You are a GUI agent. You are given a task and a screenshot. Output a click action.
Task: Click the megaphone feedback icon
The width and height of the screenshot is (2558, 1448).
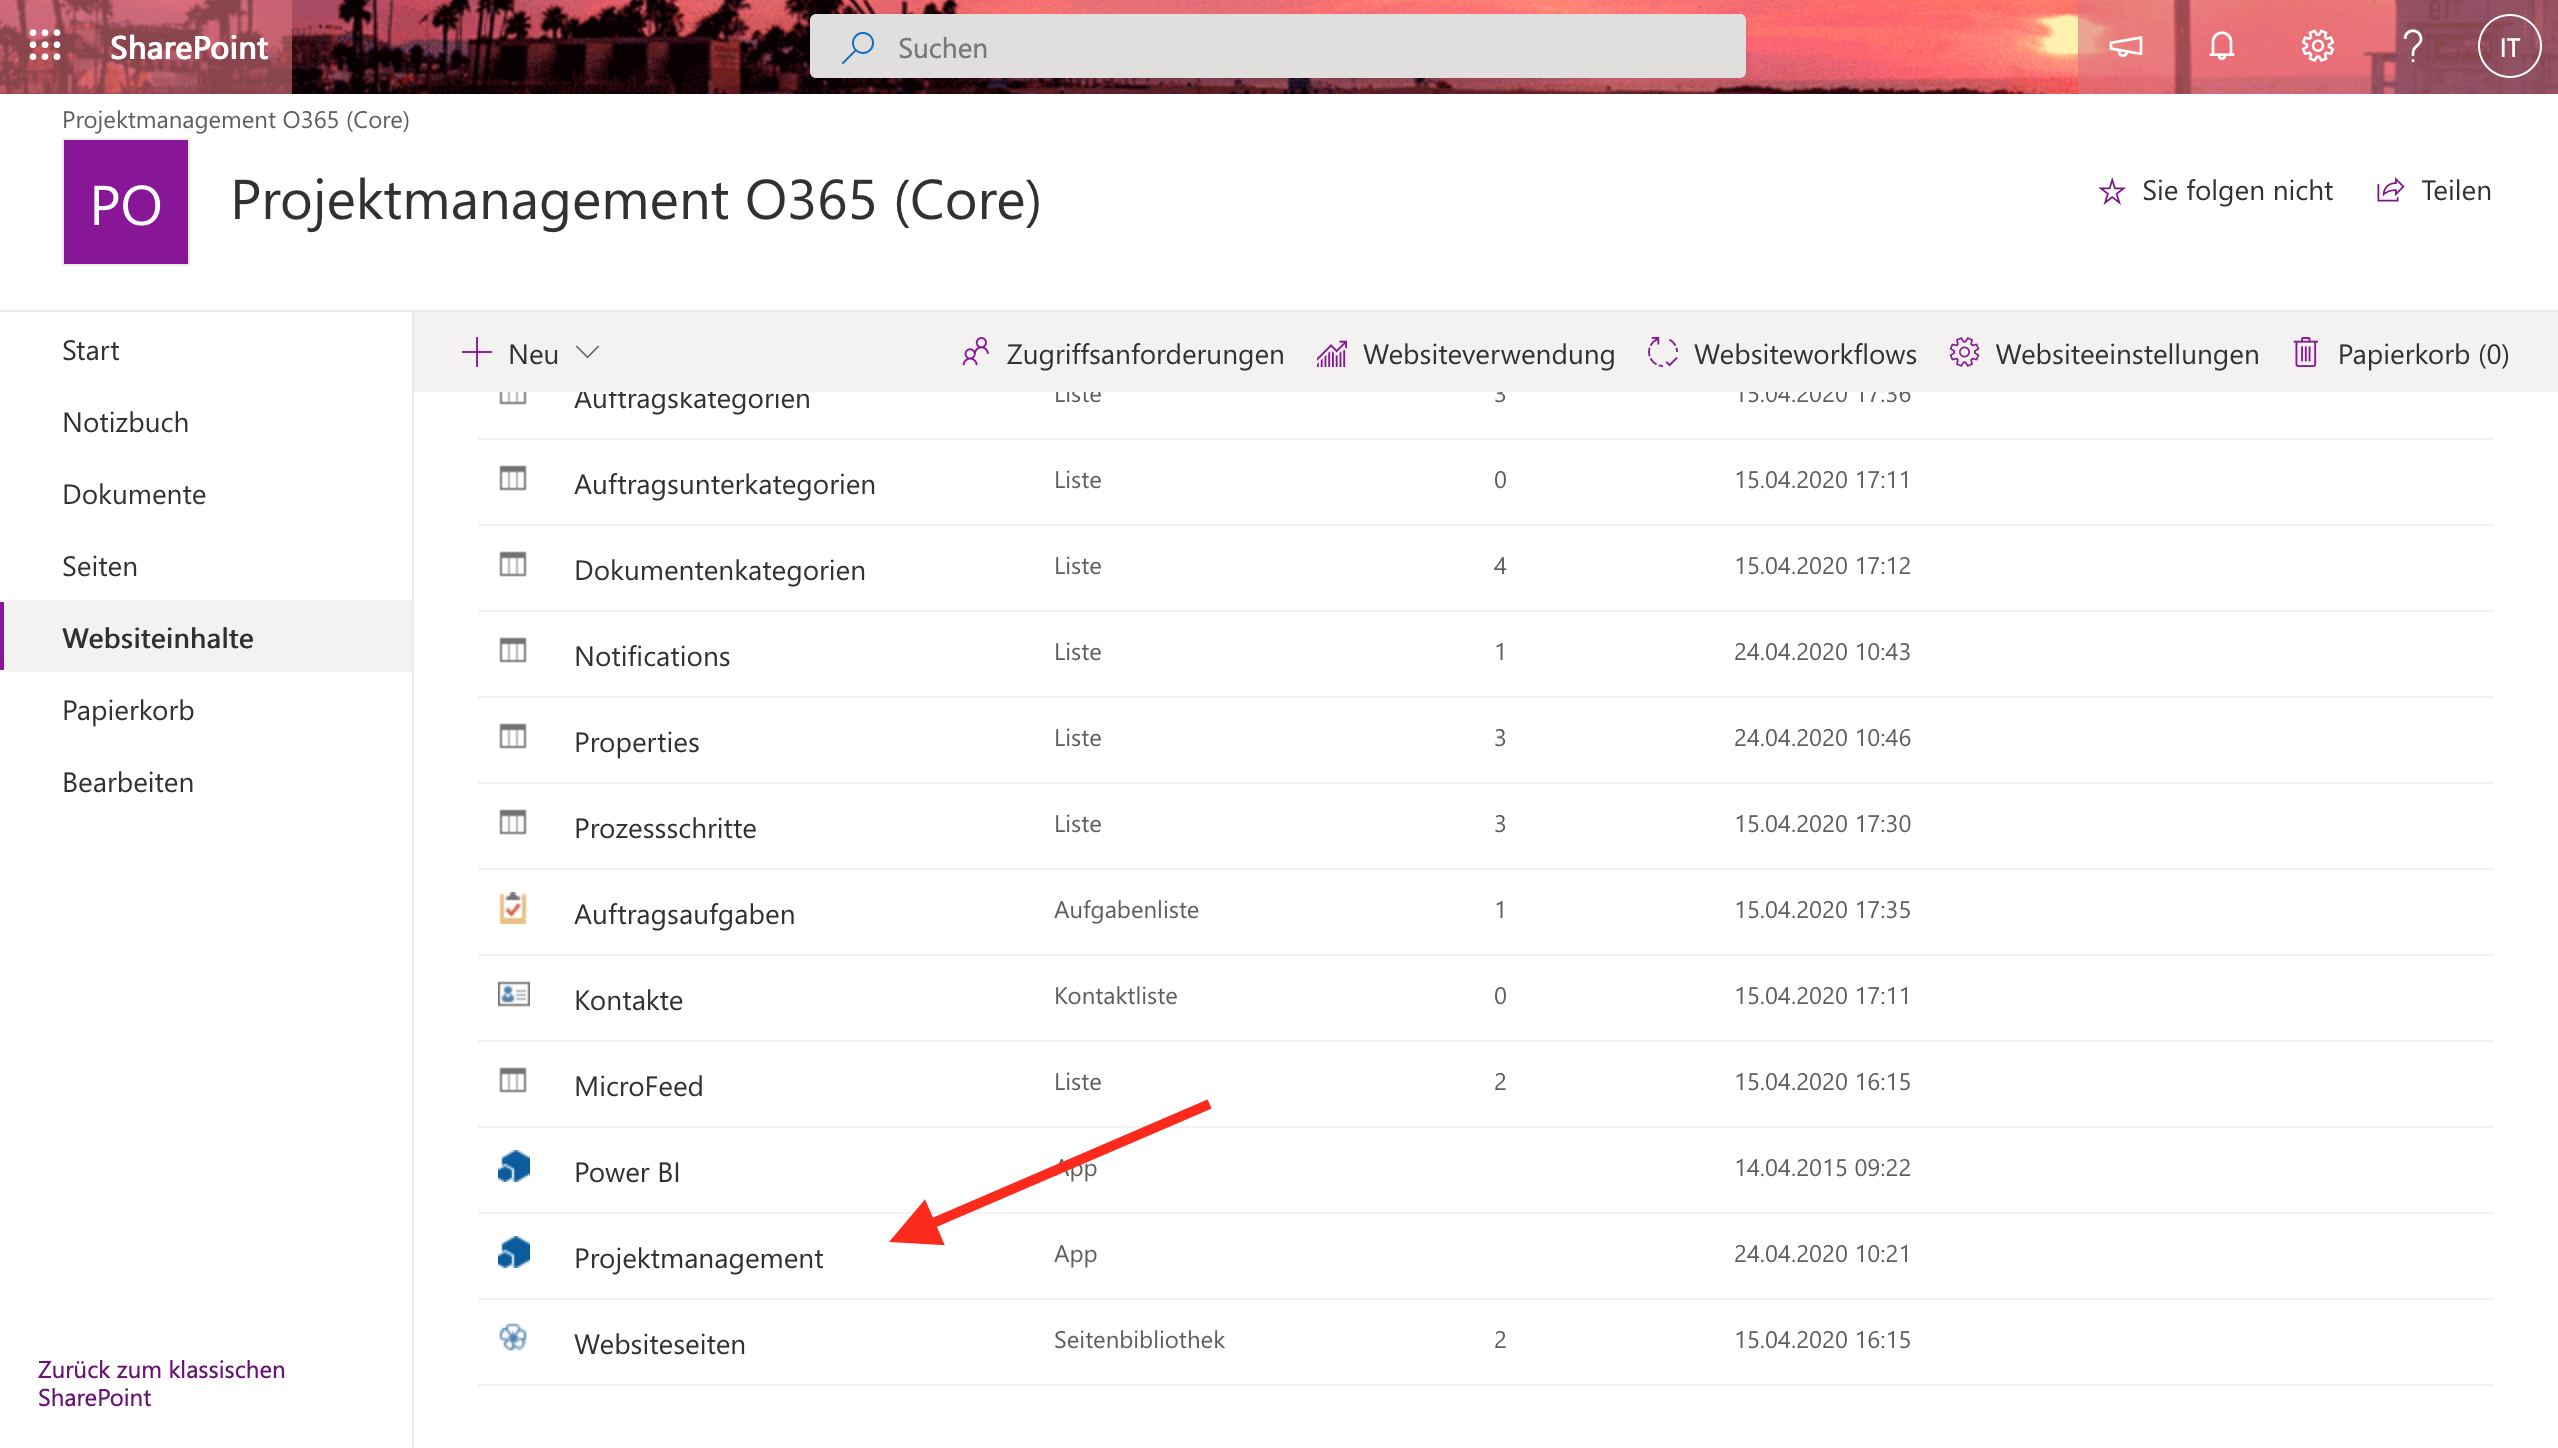[2125, 46]
